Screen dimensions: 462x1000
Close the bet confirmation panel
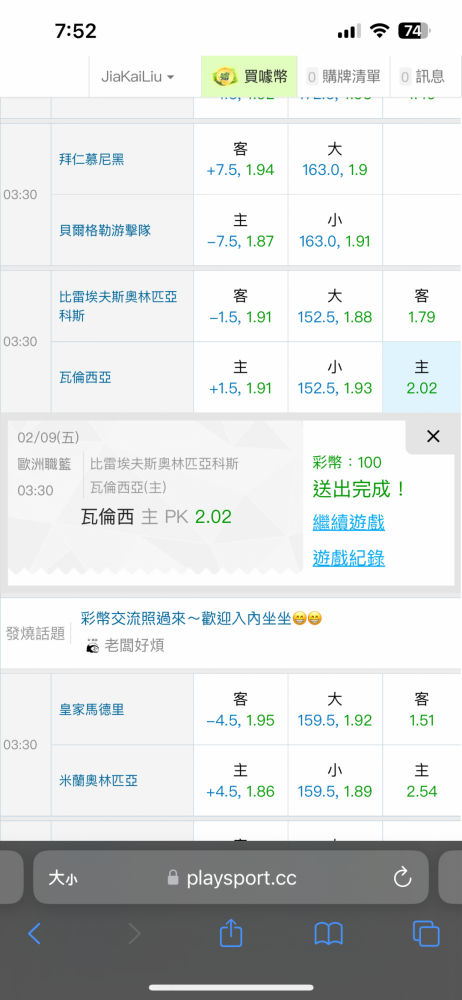click(433, 436)
